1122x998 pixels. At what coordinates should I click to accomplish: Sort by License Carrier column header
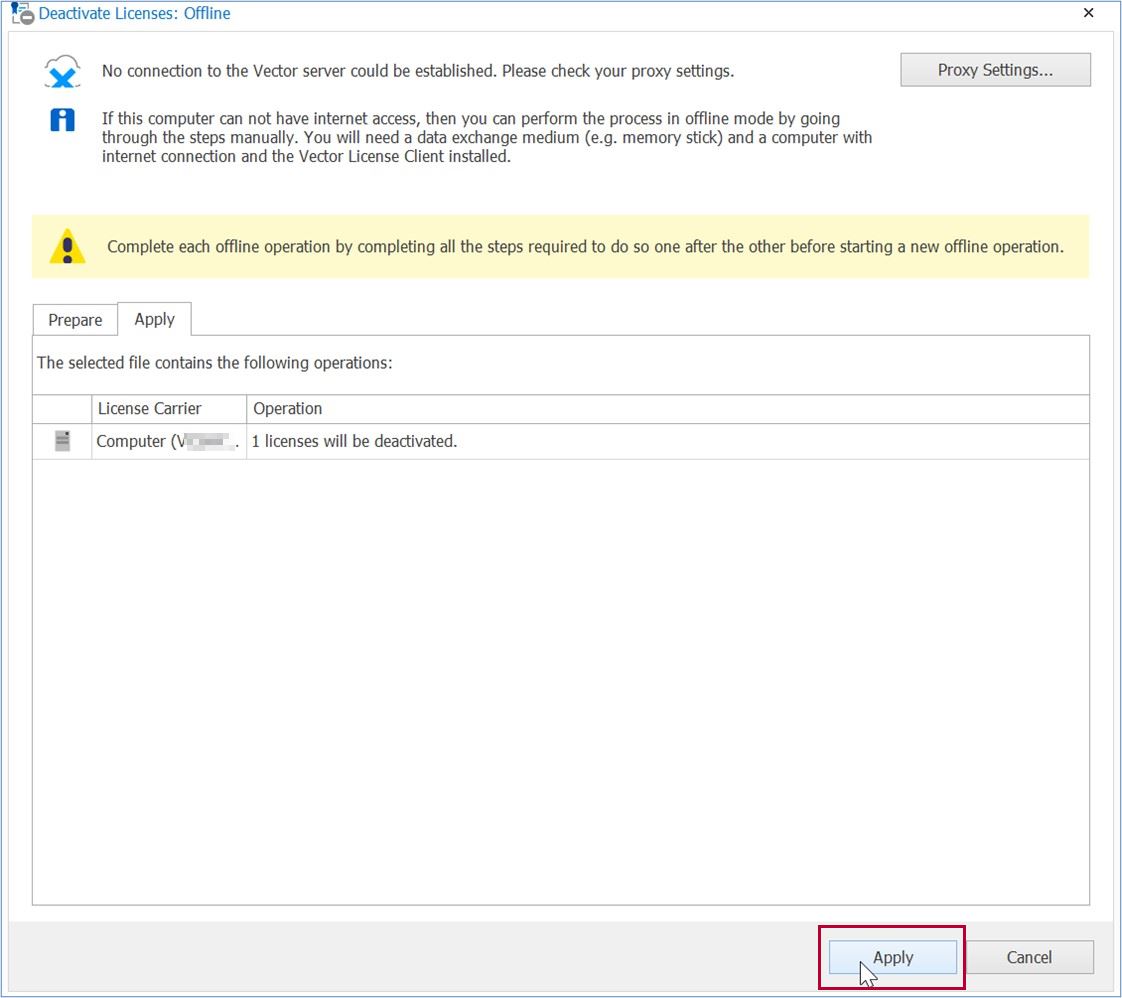click(x=168, y=408)
